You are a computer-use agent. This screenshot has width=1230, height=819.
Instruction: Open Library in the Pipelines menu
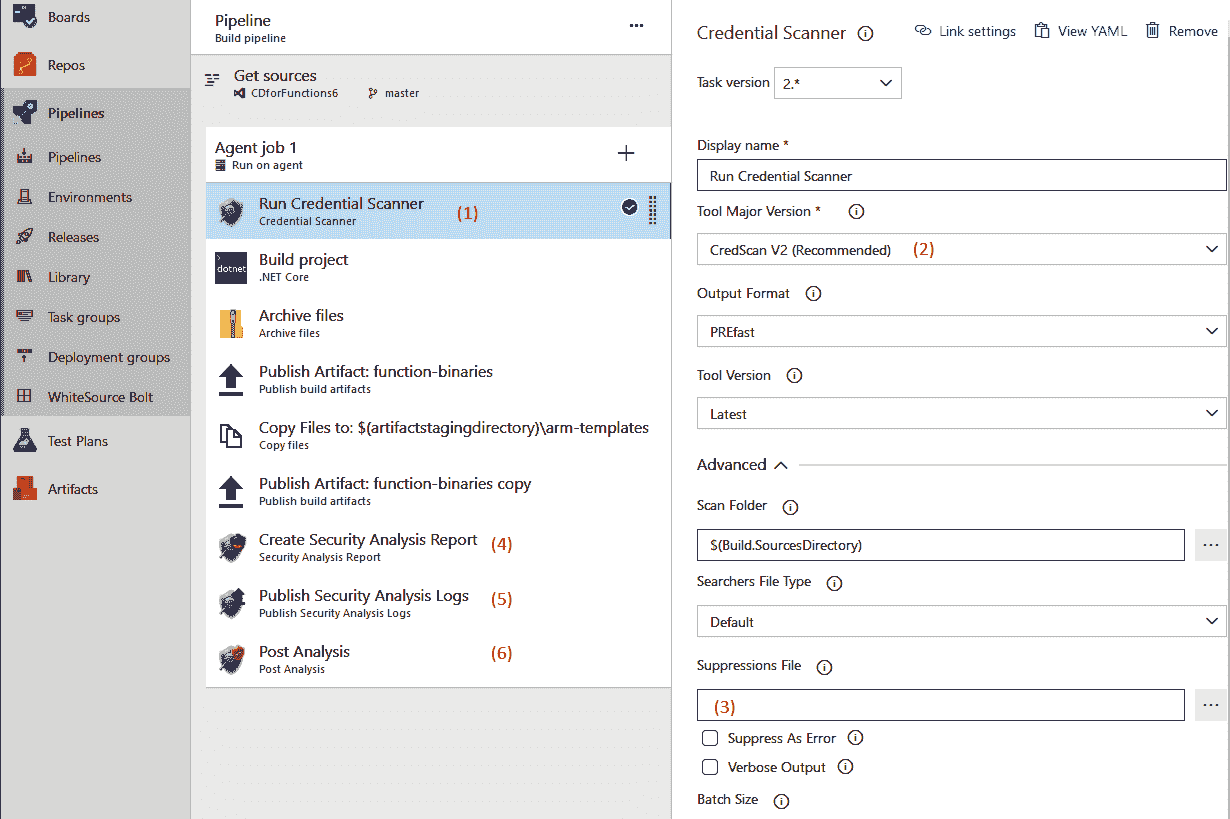click(x=69, y=277)
